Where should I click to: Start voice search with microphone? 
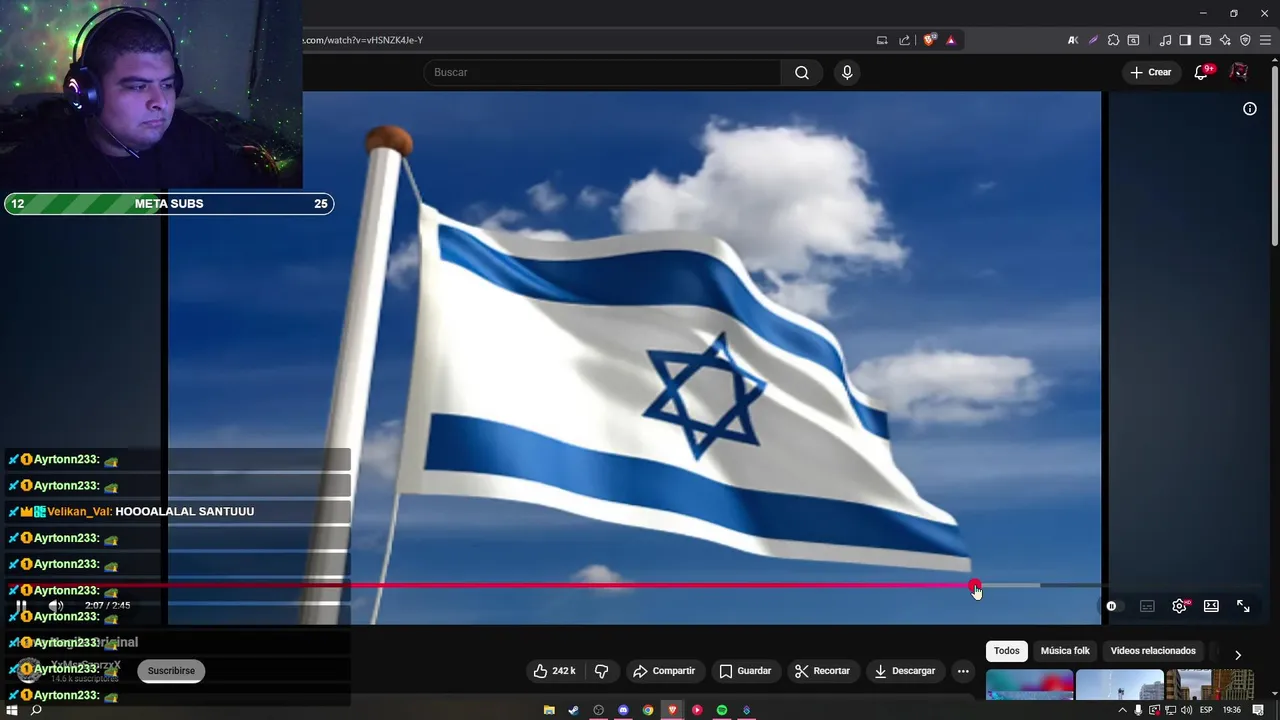click(847, 72)
